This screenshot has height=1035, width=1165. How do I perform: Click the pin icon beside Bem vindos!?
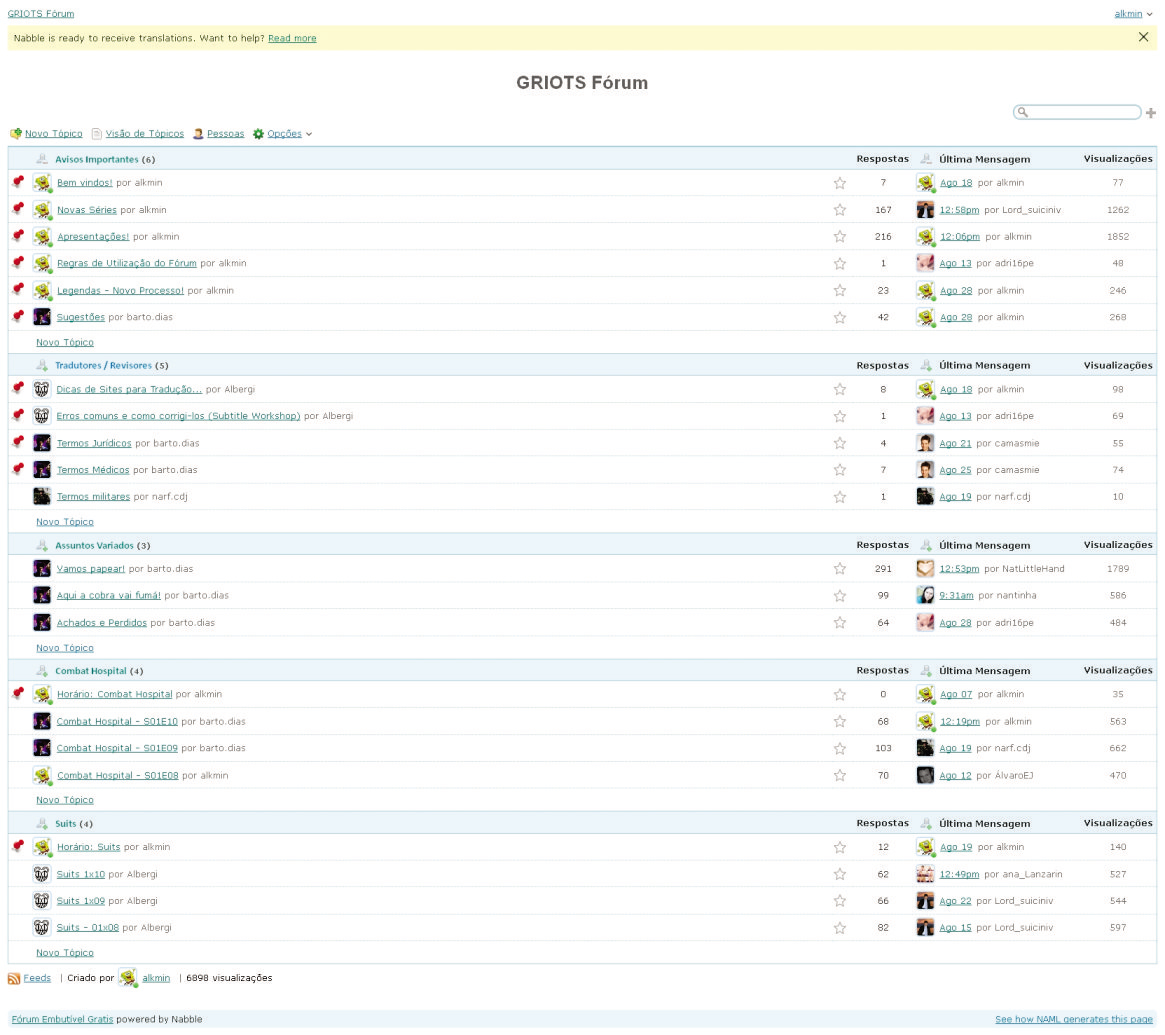pos(18,182)
